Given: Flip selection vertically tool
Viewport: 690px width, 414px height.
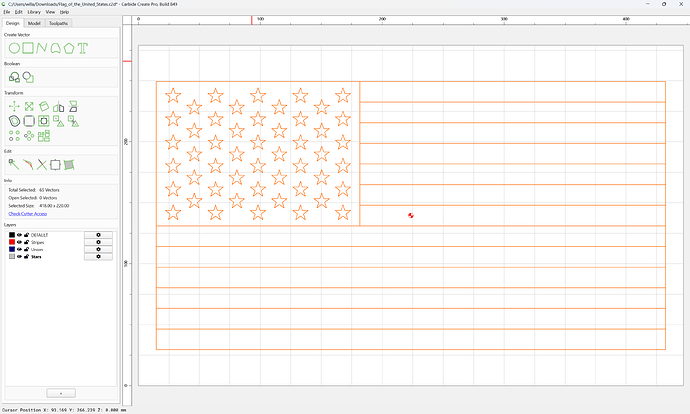Looking at the screenshot, I should point(73,106).
